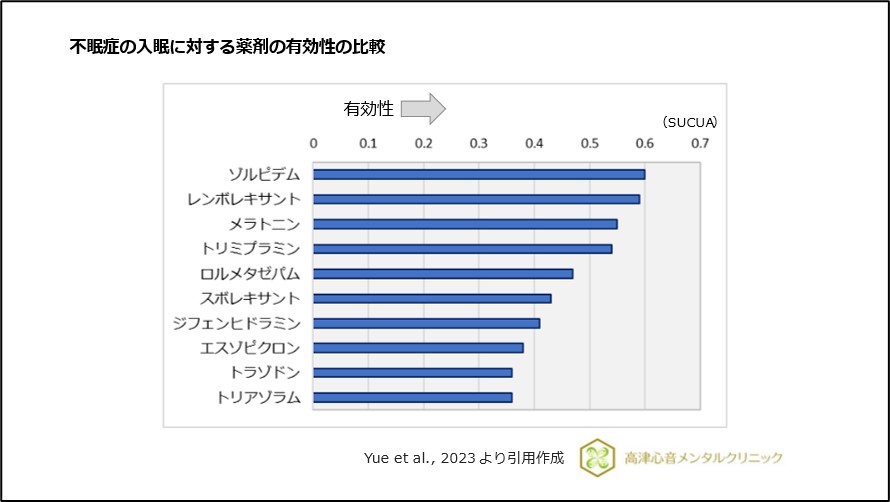Select the ジフェンヒドラミン bar
Screen dimensions: 890x502
click(427, 323)
